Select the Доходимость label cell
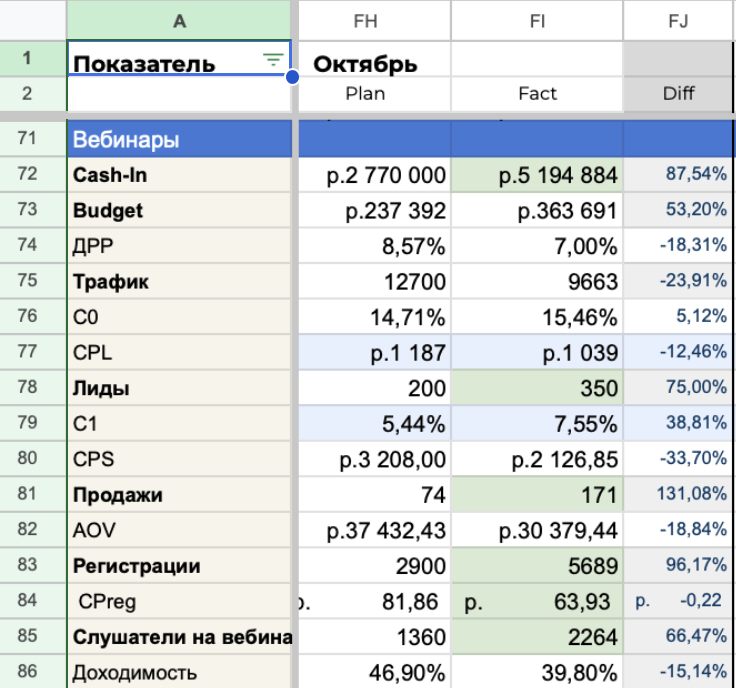Screen dimensions: 736x688 pos(179,672)
